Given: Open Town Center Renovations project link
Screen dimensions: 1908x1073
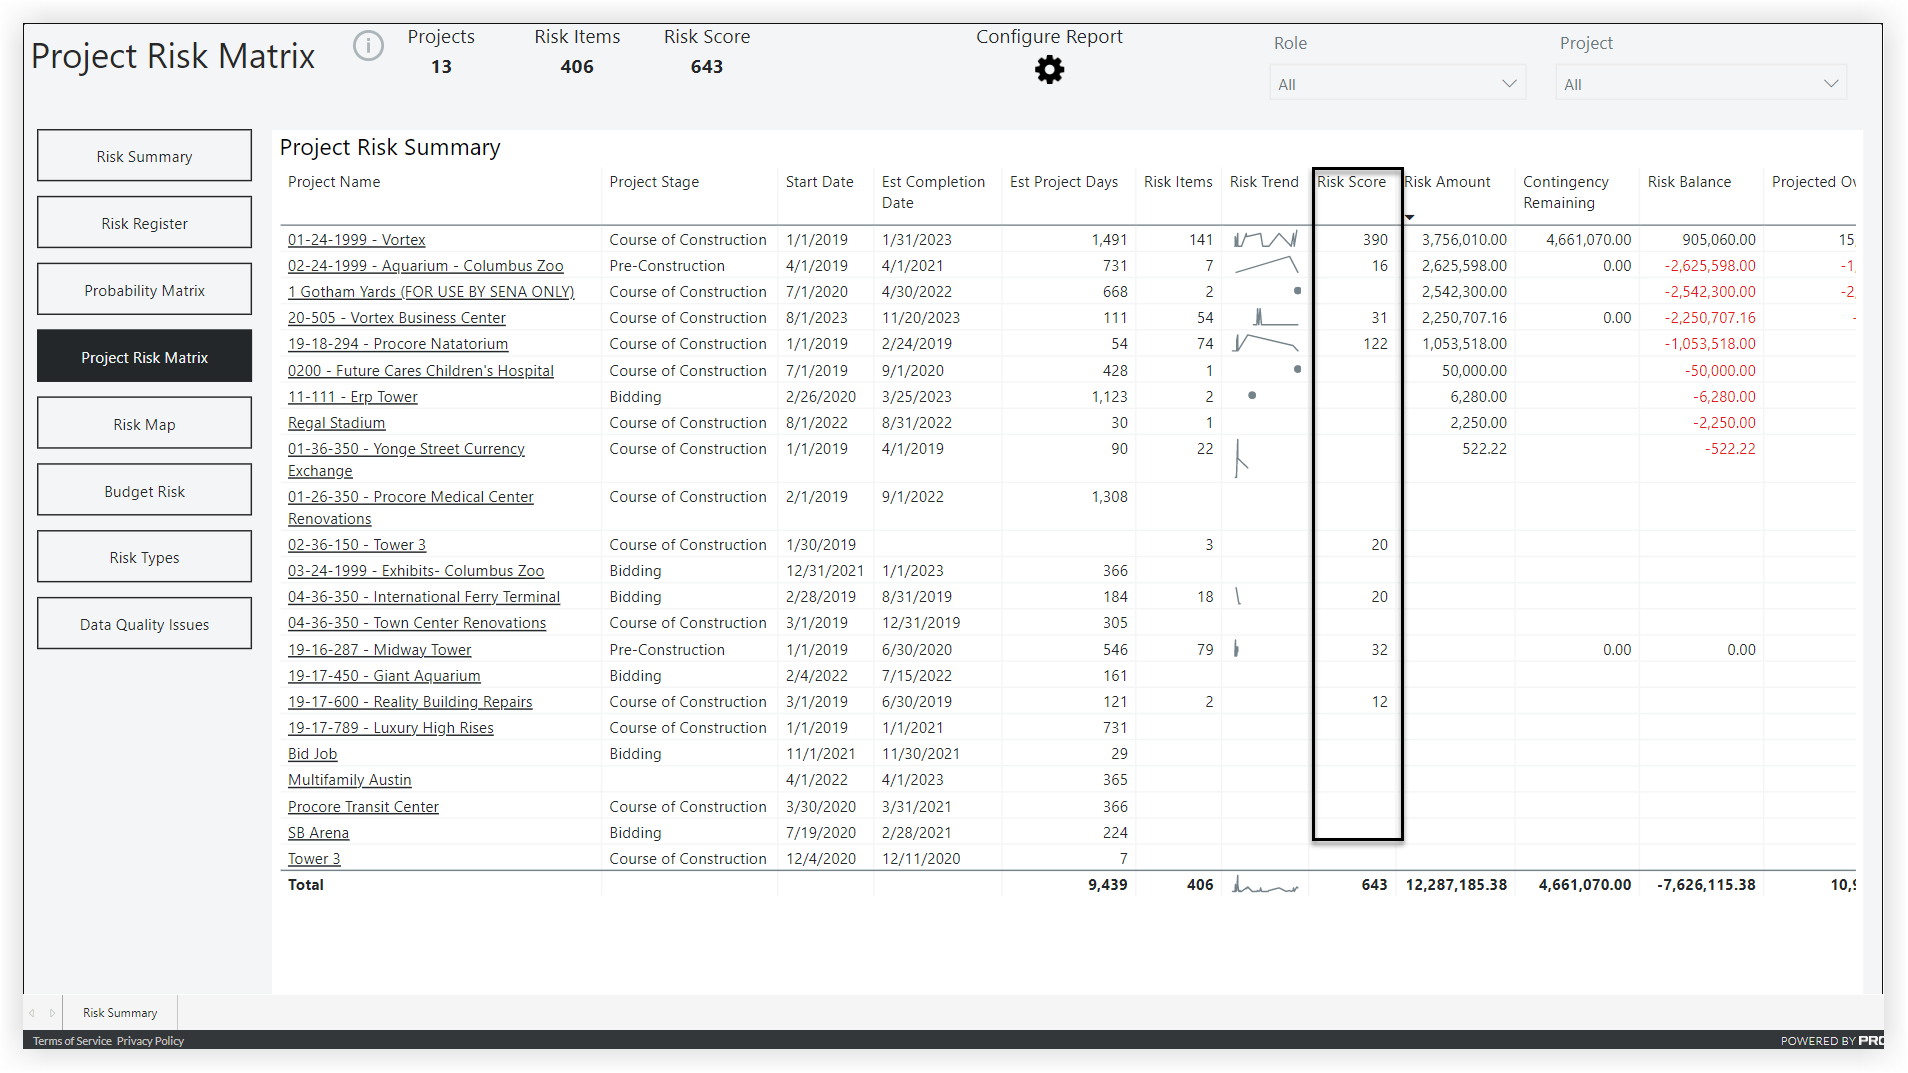Looking at the screenshot, I should point(417,623).
